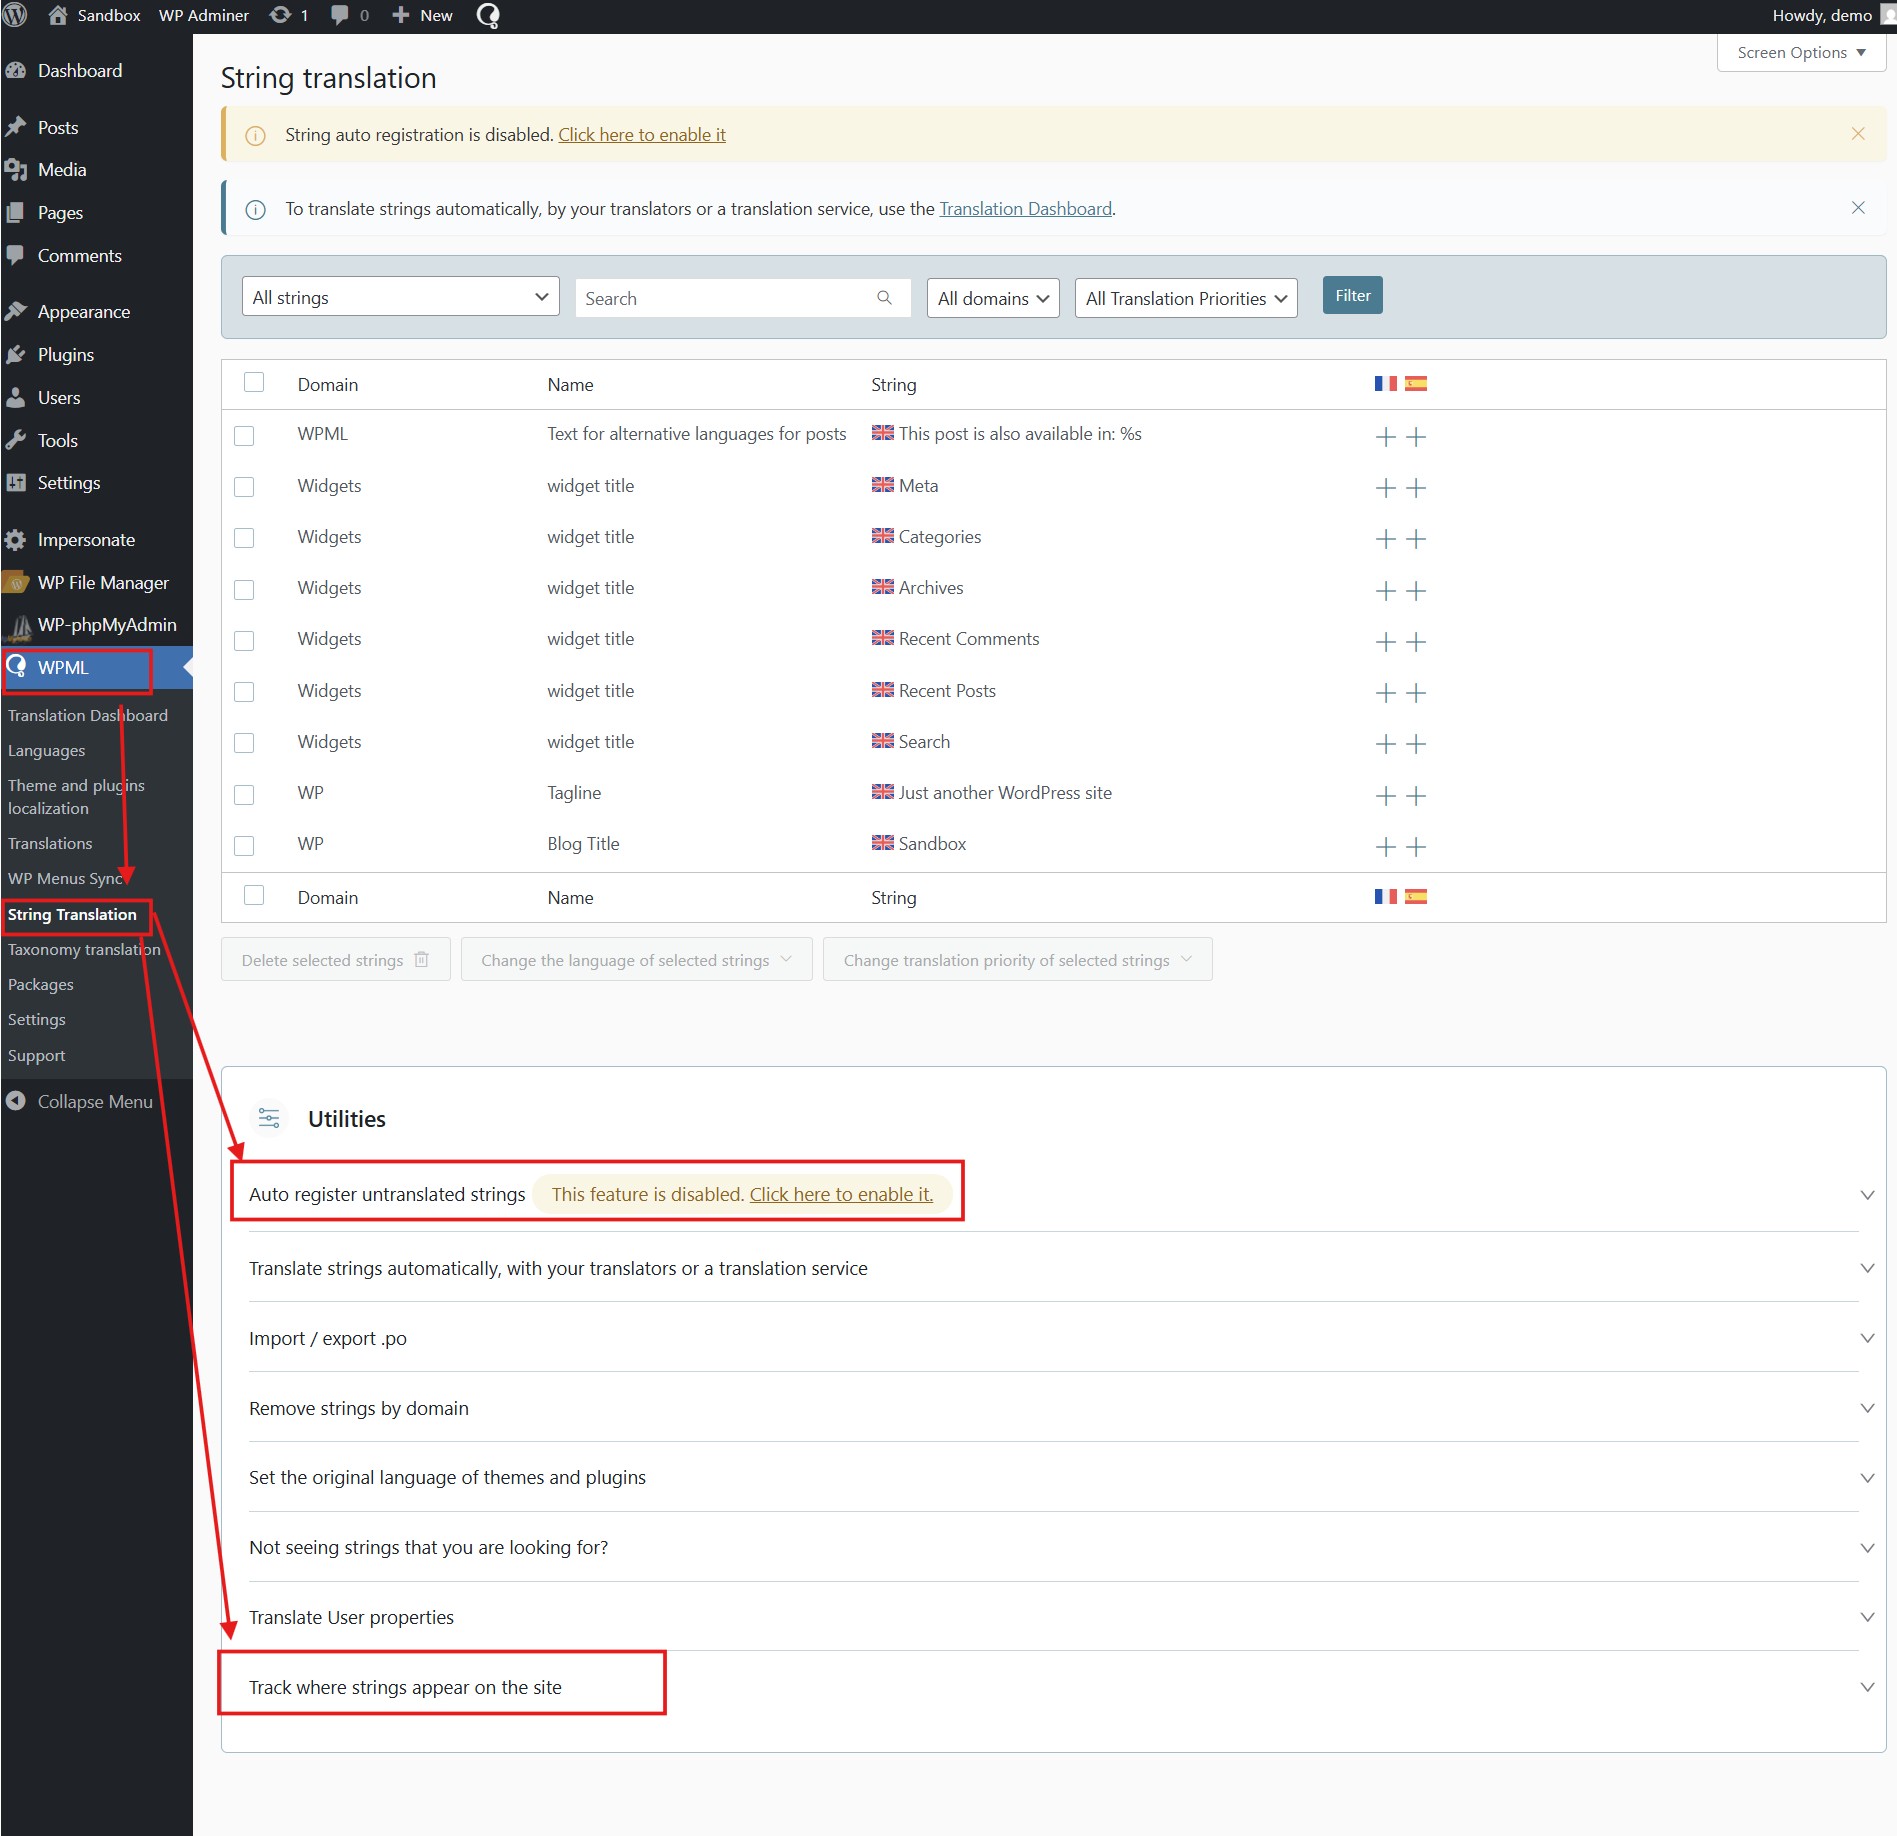Viewport: 1897px width, 1836px height.
Task: Follow the Translation Dashboard link in info notice
Action: click(x=1025, y=209)
